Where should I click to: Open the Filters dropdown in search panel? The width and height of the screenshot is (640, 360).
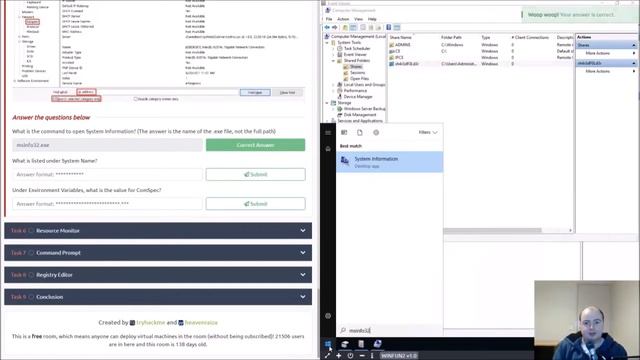tap(428, 132)
